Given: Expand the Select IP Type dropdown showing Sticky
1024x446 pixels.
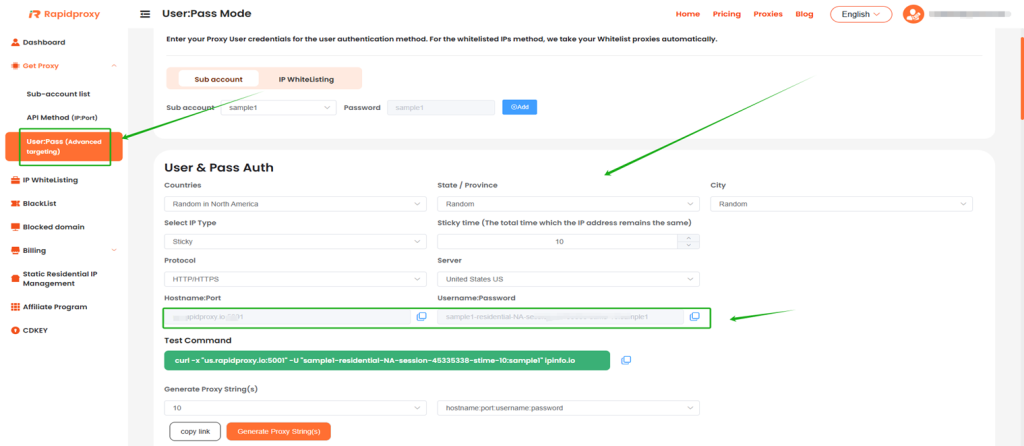Looking at the screenshot, I should click(295, 242).
